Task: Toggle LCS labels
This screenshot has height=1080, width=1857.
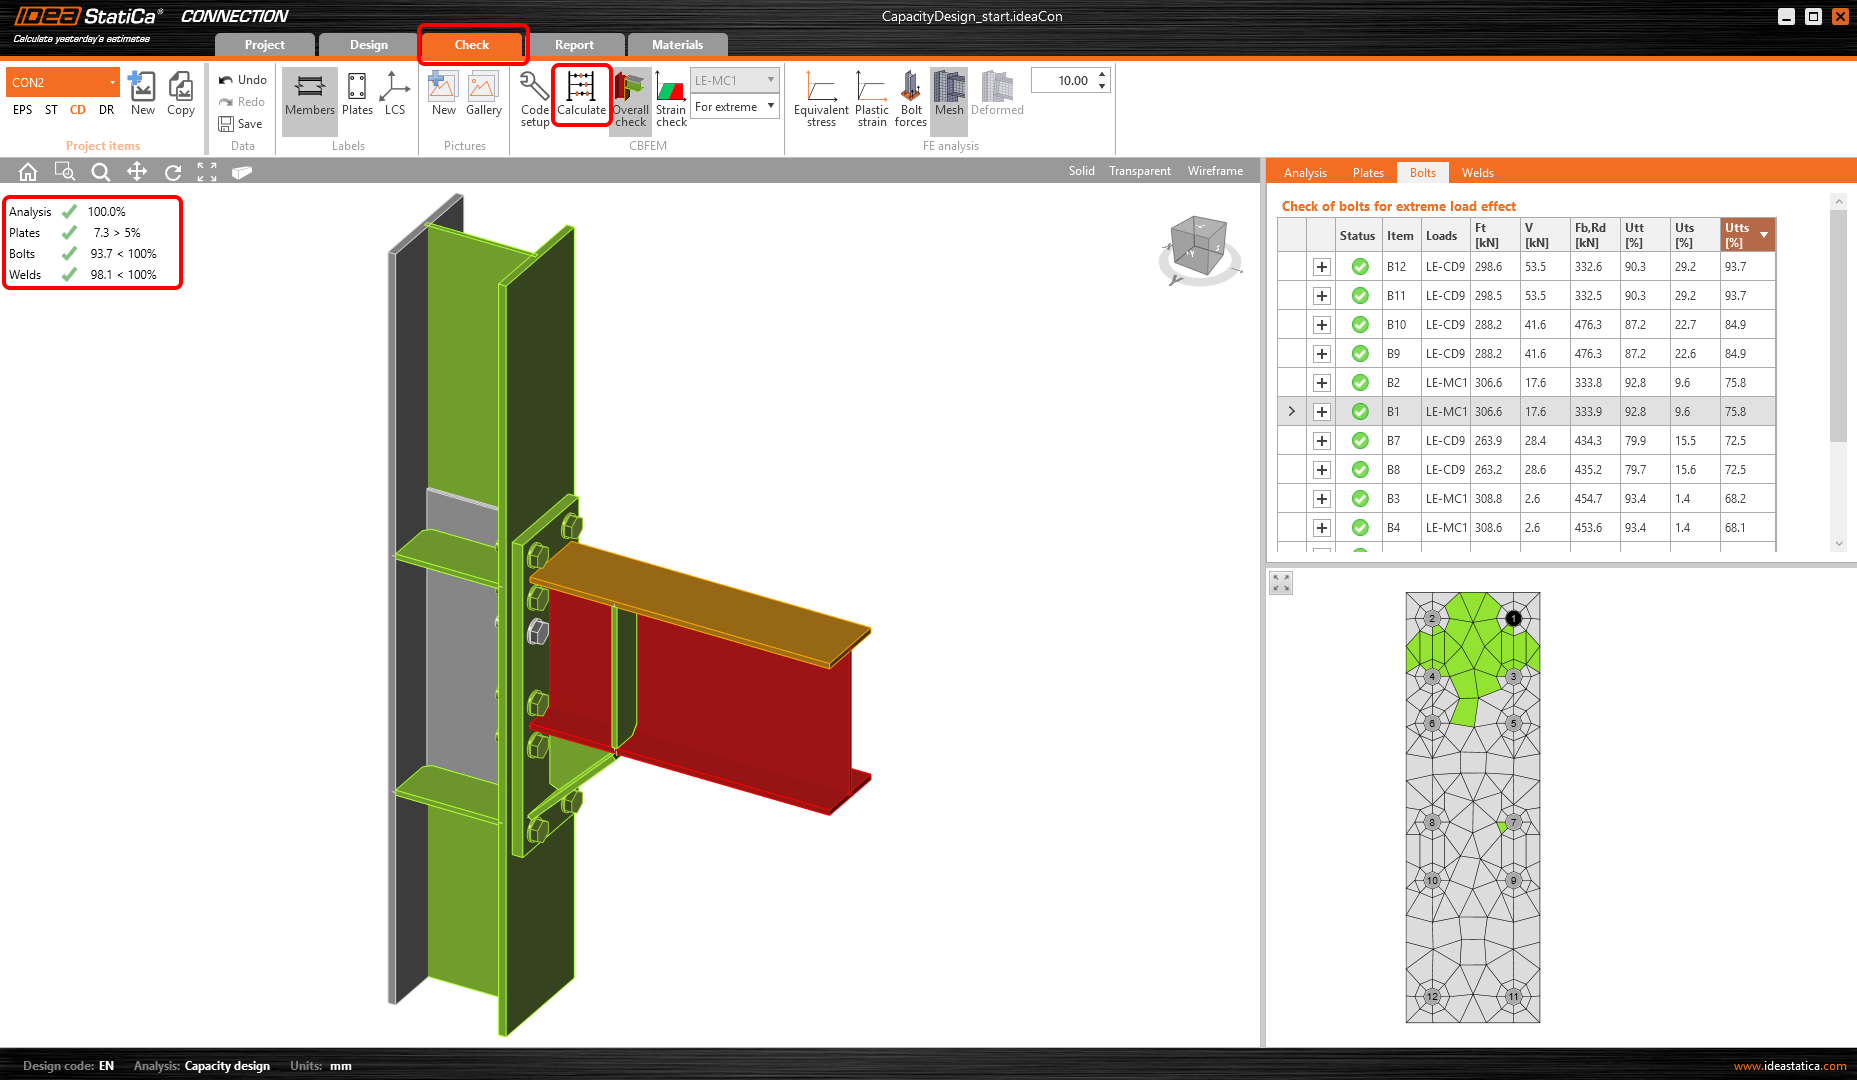Action: (395, 94)
